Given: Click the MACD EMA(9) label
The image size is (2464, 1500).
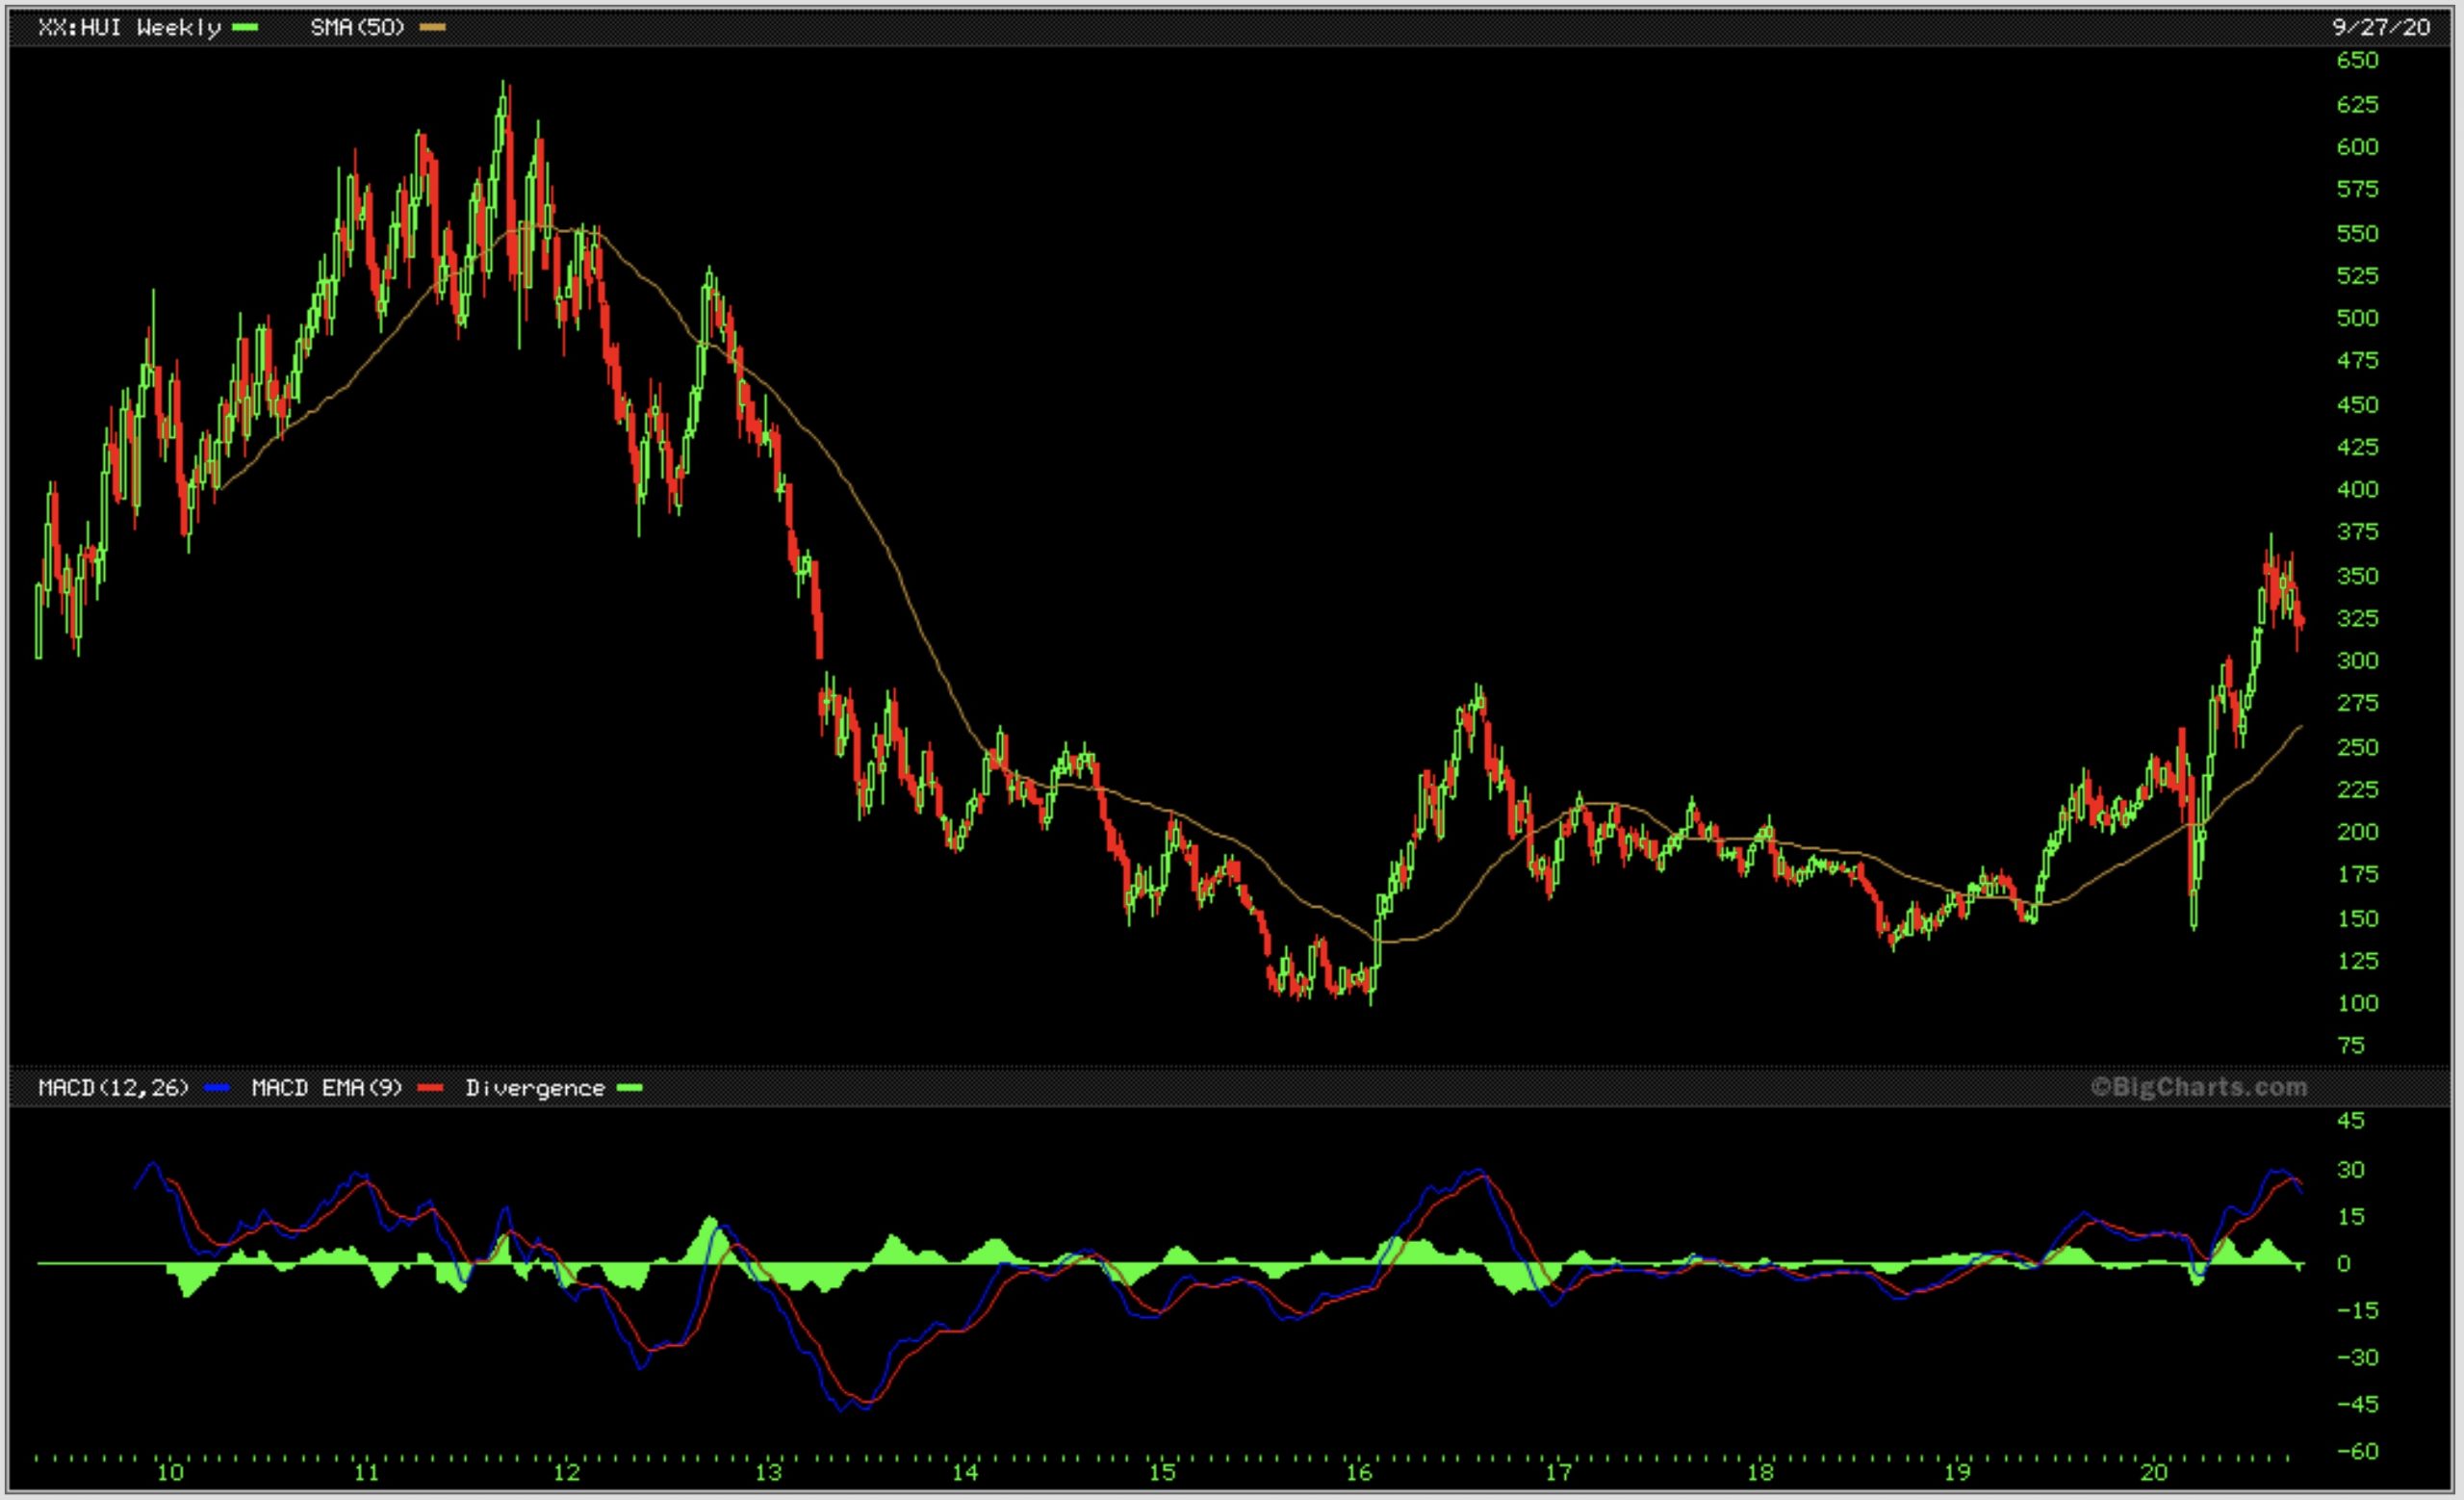Looking at the screenshot, I should tap(326, 1088).
